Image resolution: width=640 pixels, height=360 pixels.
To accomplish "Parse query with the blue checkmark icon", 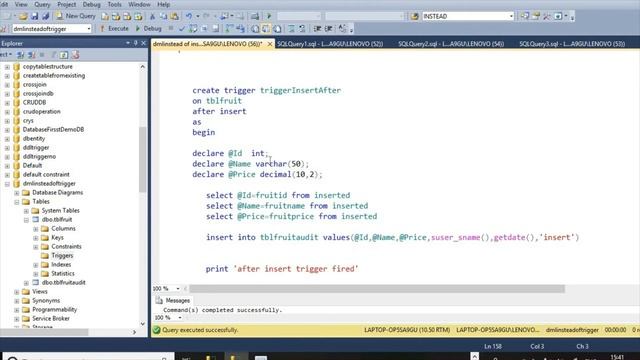I will pos(182,29).
